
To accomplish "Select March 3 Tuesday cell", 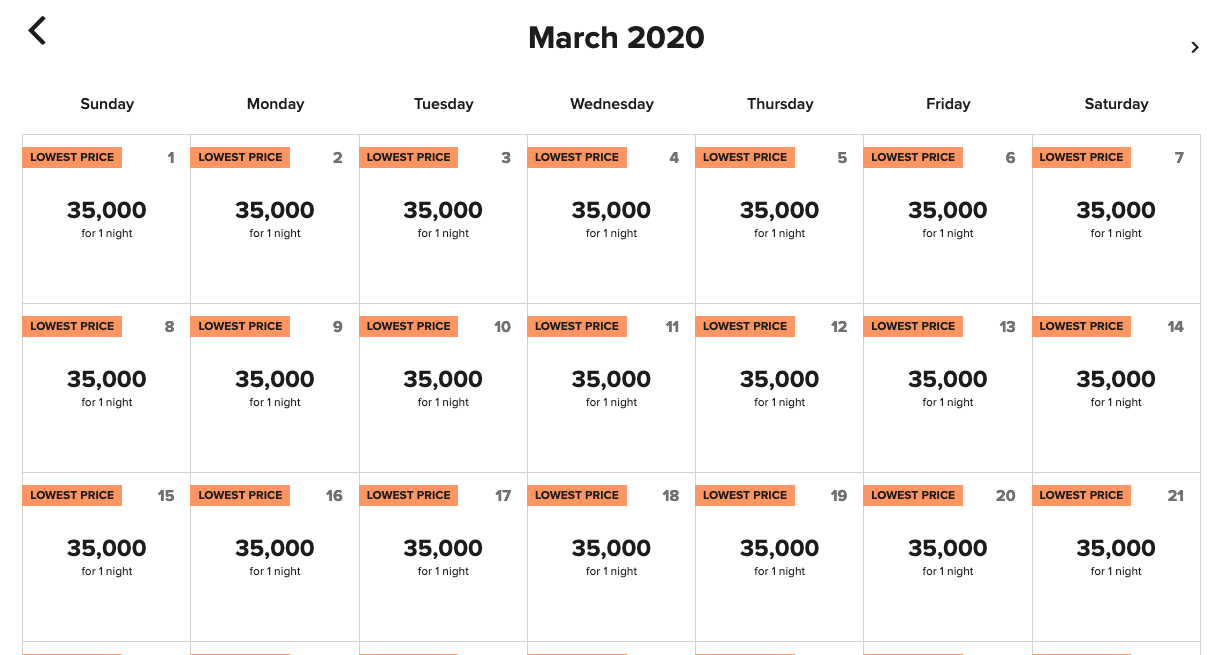I will [x=443, y=219].
